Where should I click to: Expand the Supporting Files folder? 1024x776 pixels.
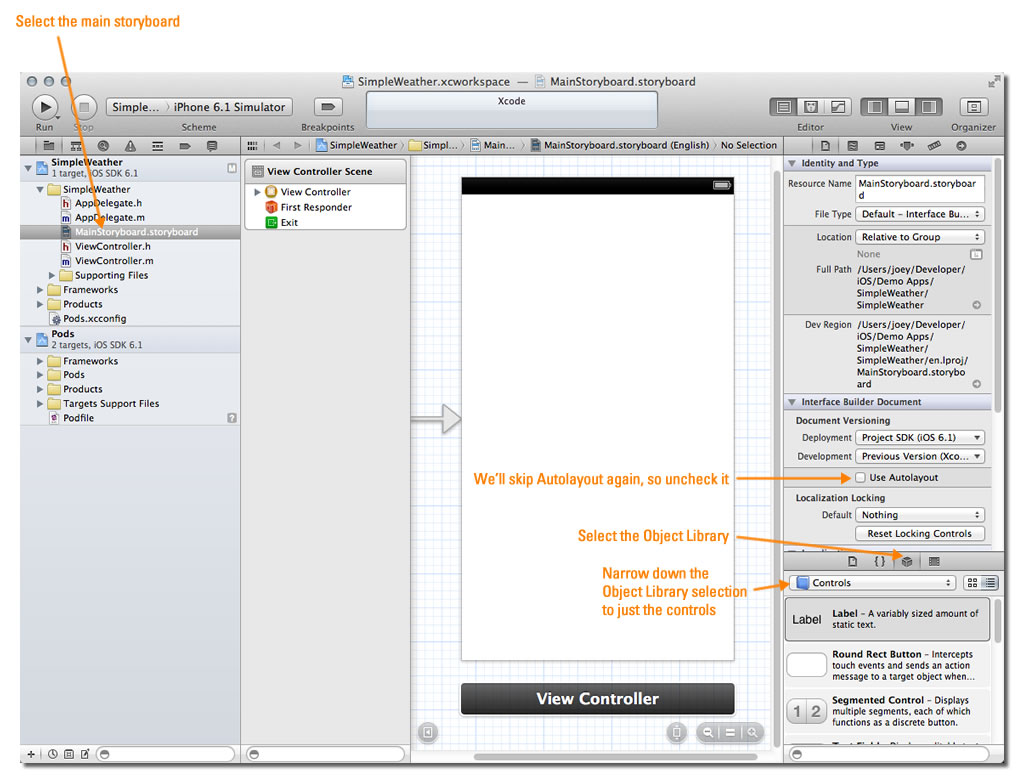pos(52,276)
